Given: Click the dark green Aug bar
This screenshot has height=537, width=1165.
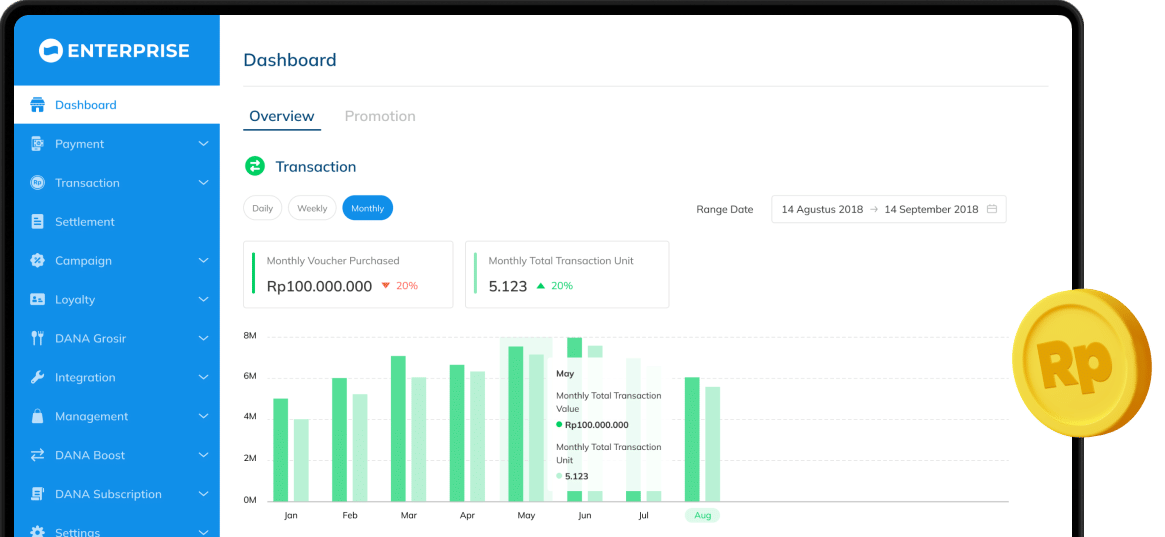Looking at the screenshot, I should point(692,439).
